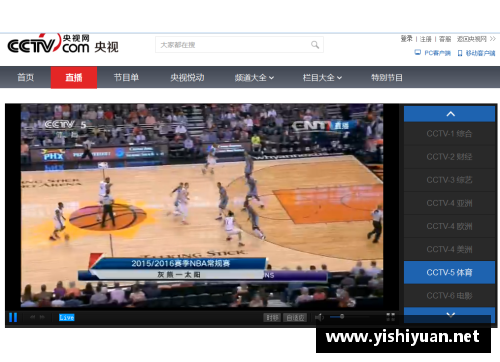Select the CCTV-6 电影 channel
The height and width of the screenshot is (362, 500).
tap(449, 296)
